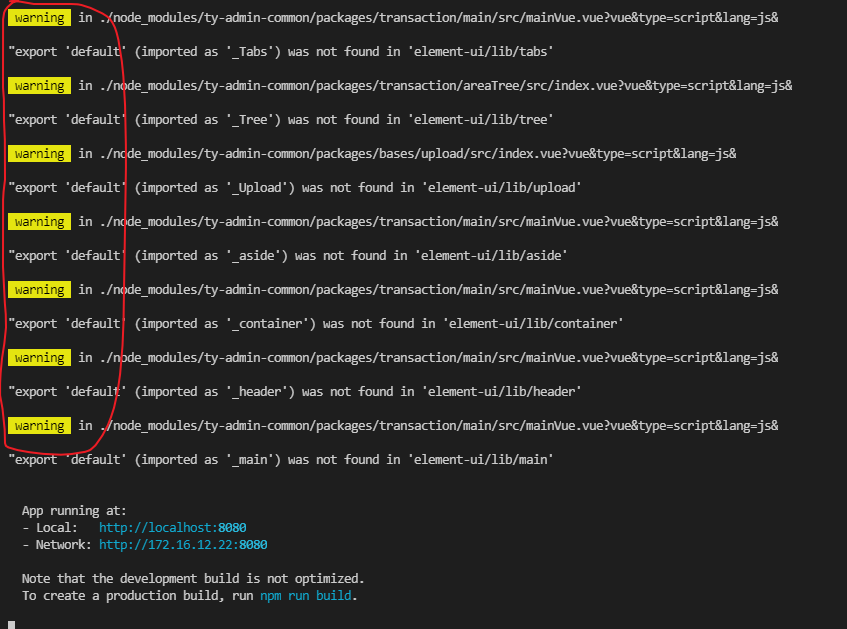Open the http://172.16.12.22:8080 network link
Screen dimensions: 847x629
183,545
